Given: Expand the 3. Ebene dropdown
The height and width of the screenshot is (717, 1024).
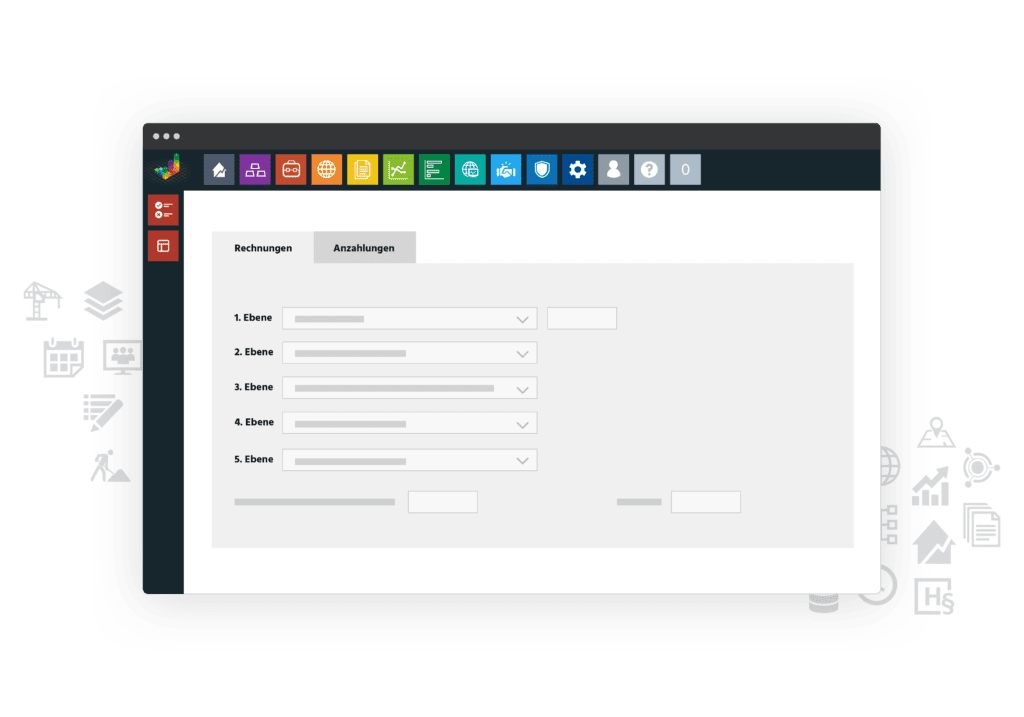Looking at the screenshot, I should pyautogui.click(x=409, y=389).
